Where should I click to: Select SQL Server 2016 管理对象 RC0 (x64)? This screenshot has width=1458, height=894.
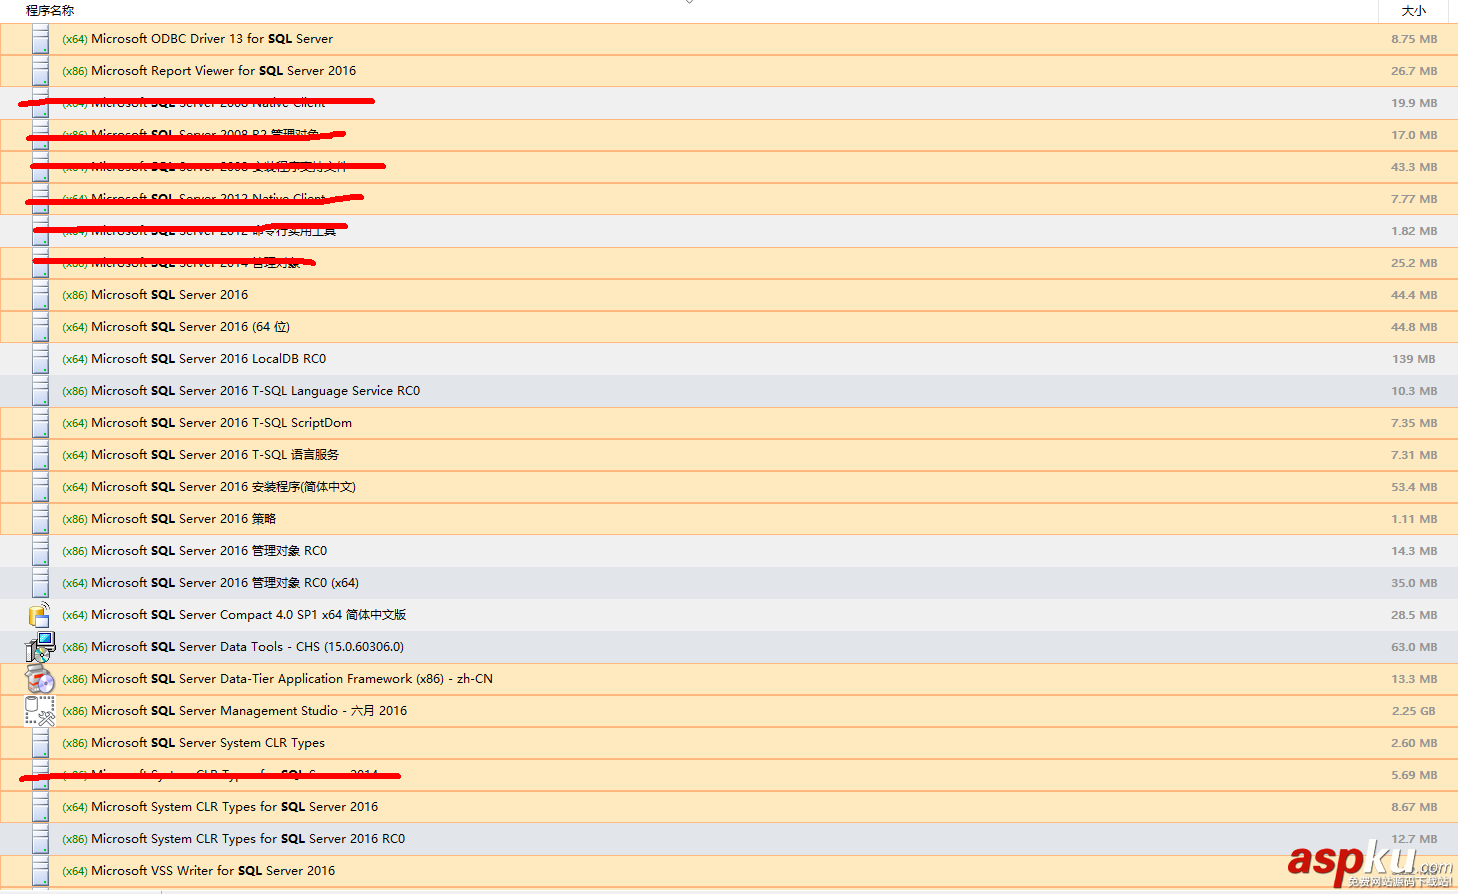(210, 583)
